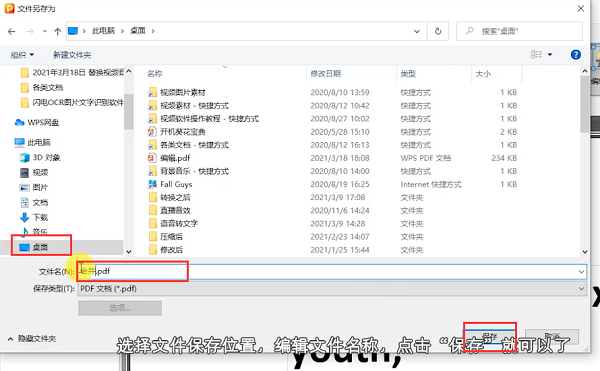Click the 文件名 input field
600x371 pixels.
click(x=332, y=272)
